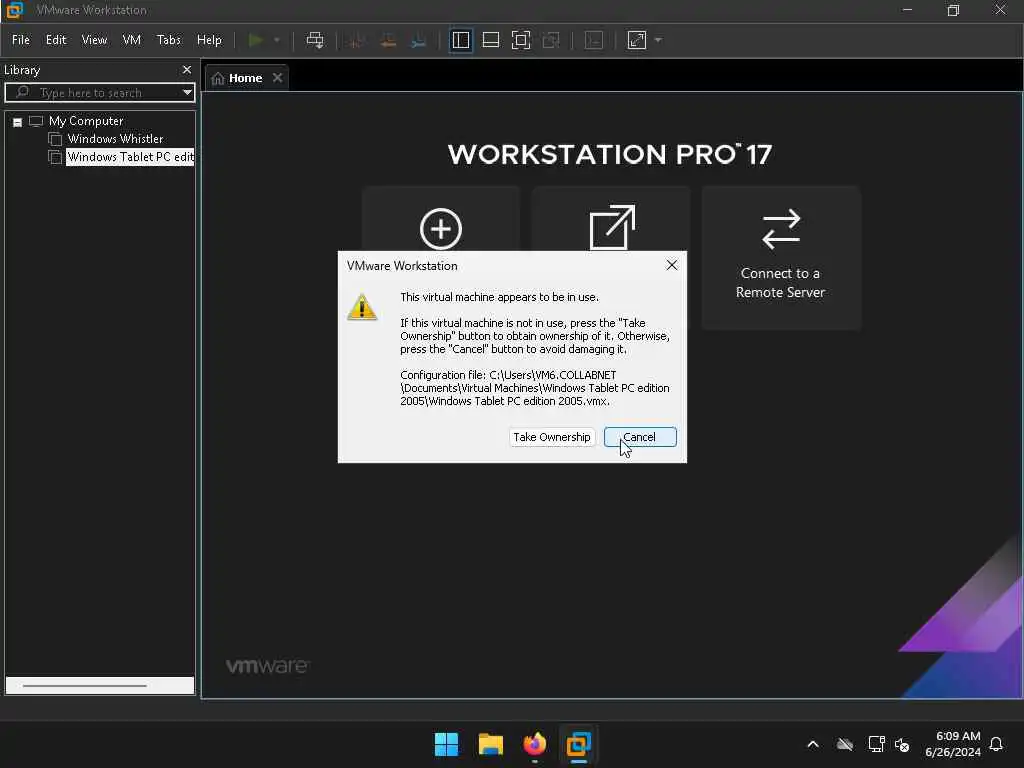Click the open virtual machine icon
Image resolution: width=1024 pixels, height=768 pixels.
point(612,227)
